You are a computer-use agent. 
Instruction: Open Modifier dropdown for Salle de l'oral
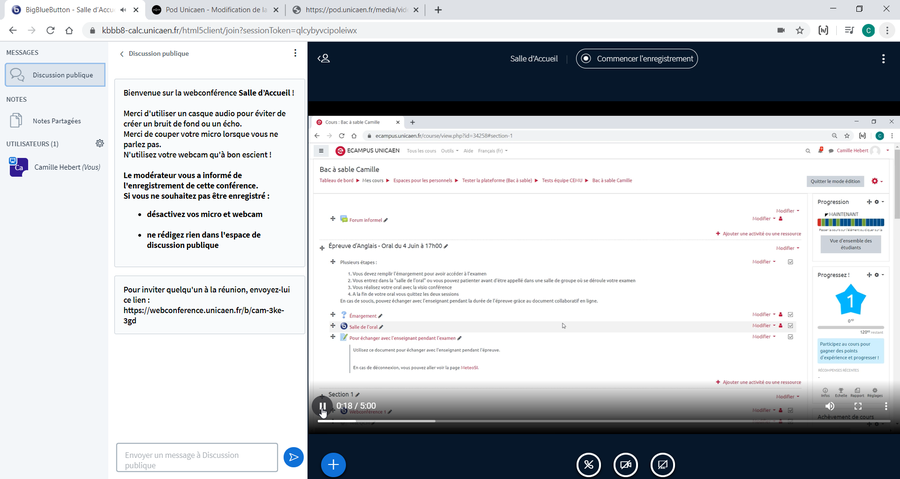(x=763, y=326)
